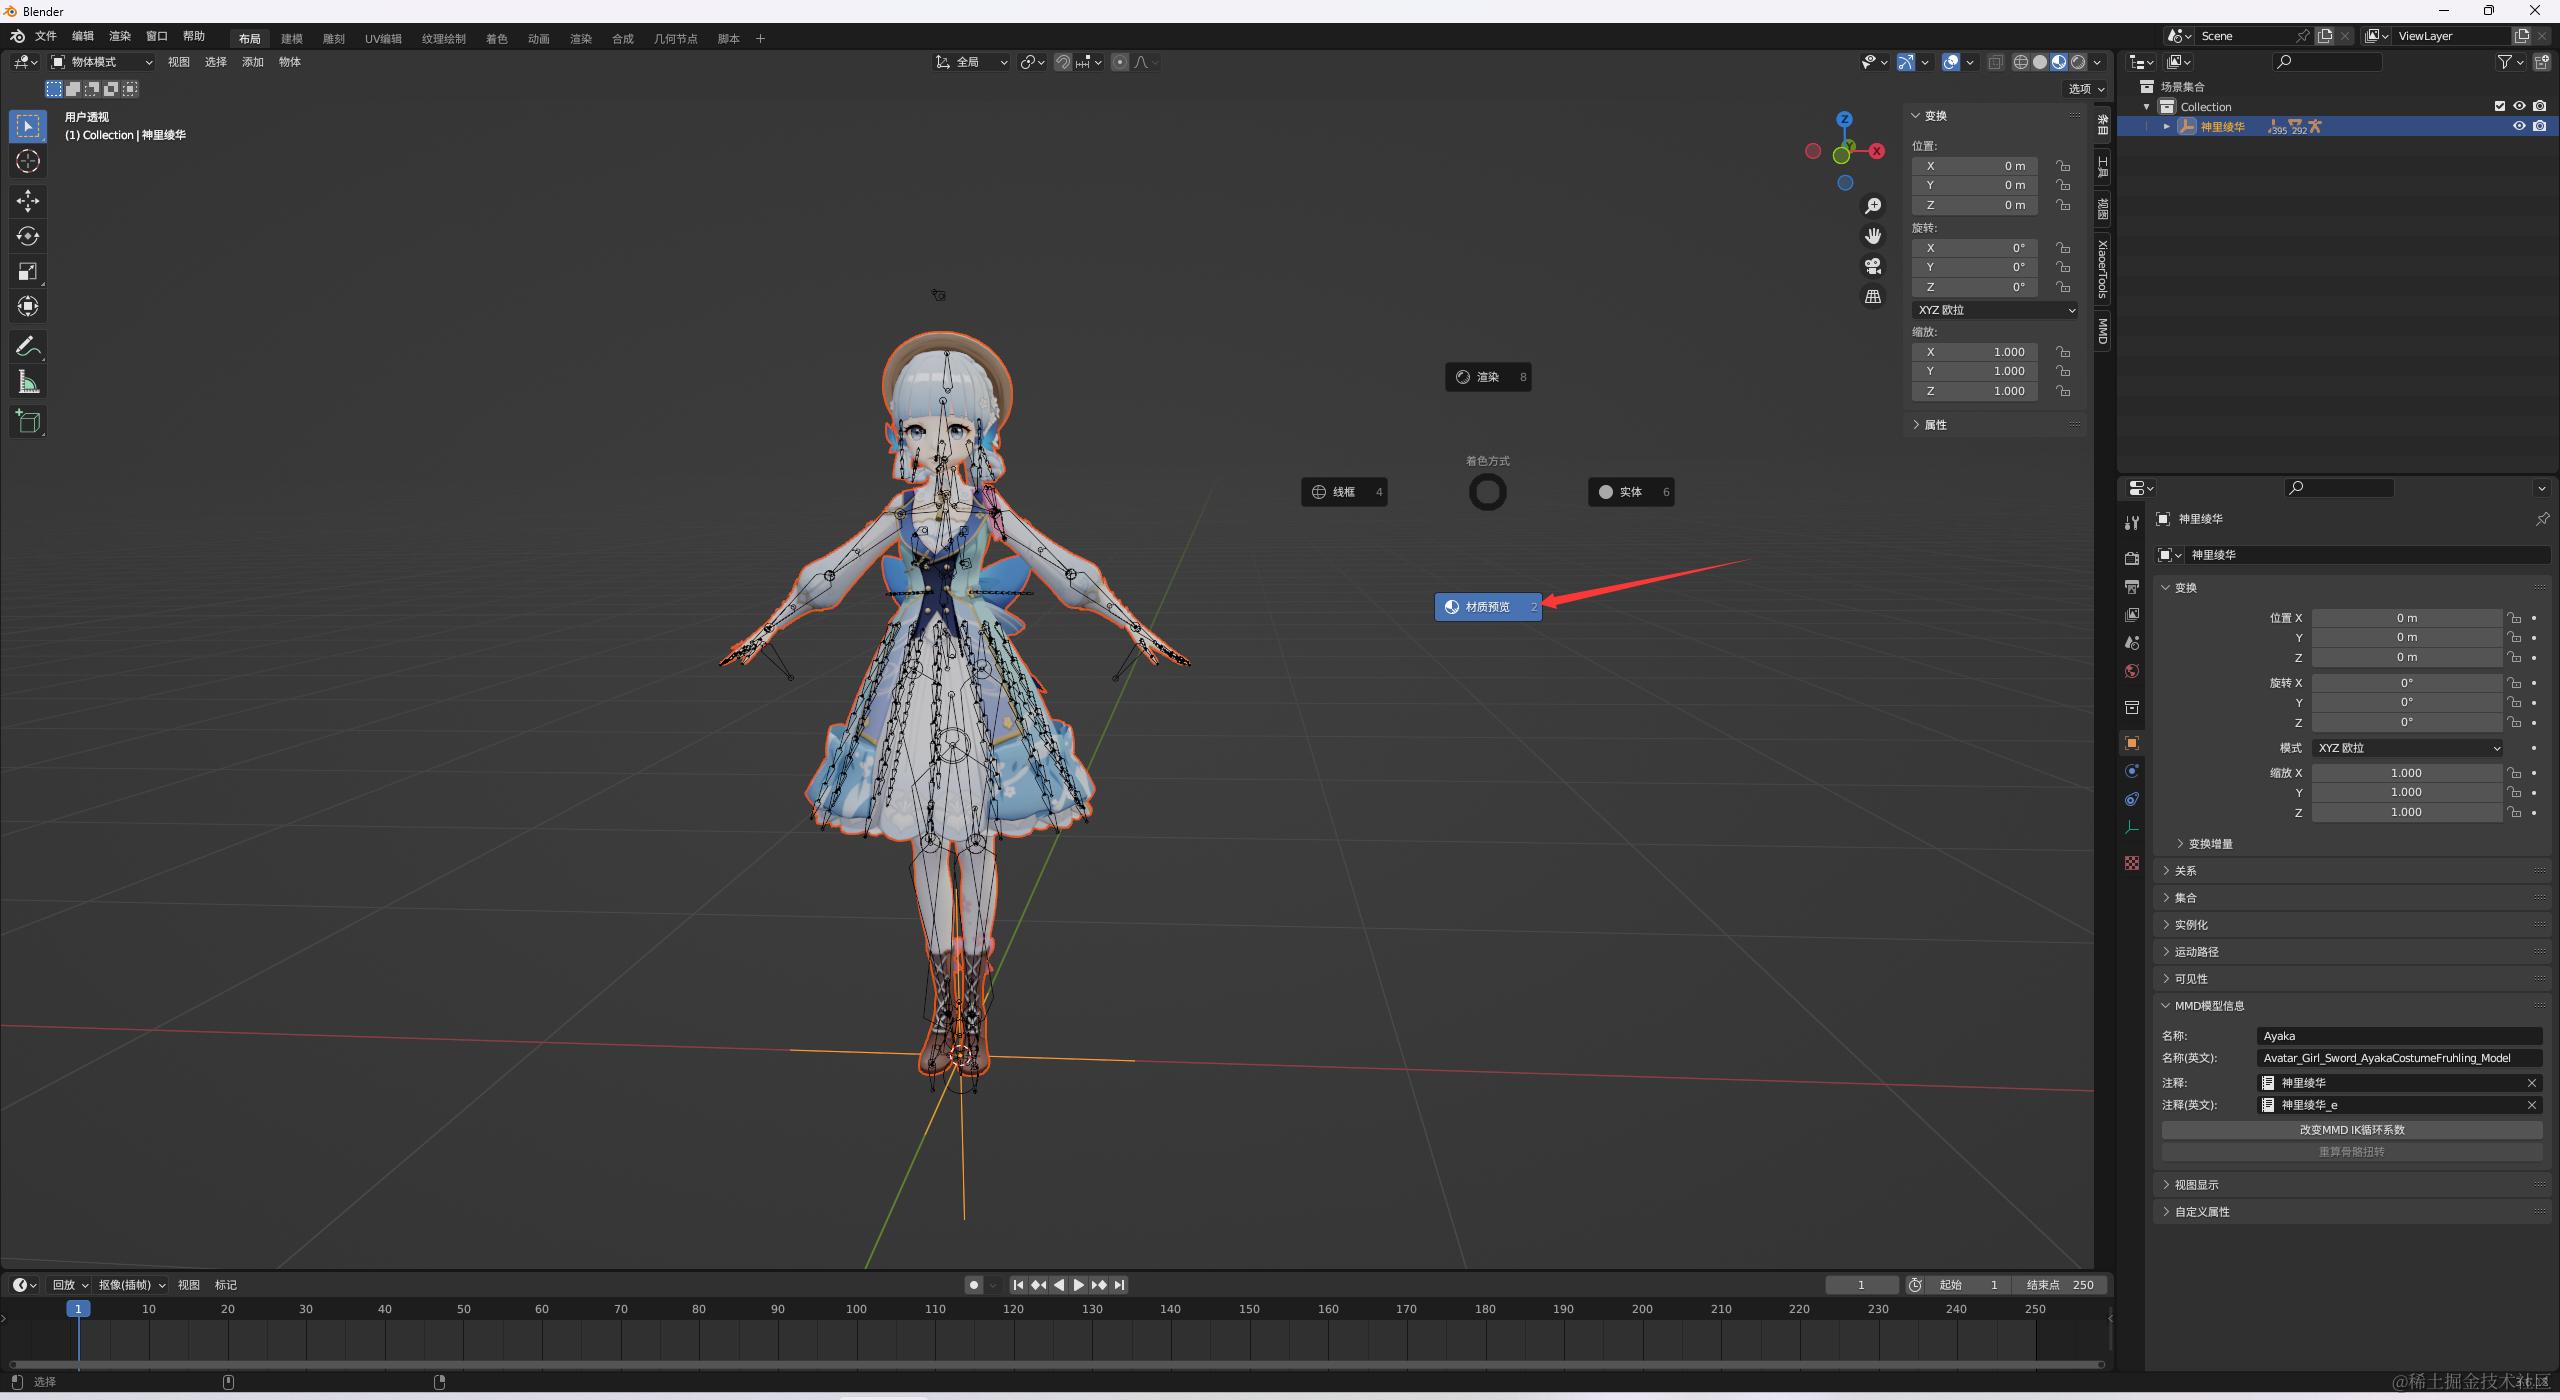Click frame 100 on the timeline
Image resolution: width=2560 pixels, height=1400 pixels.
(856, 1309)
